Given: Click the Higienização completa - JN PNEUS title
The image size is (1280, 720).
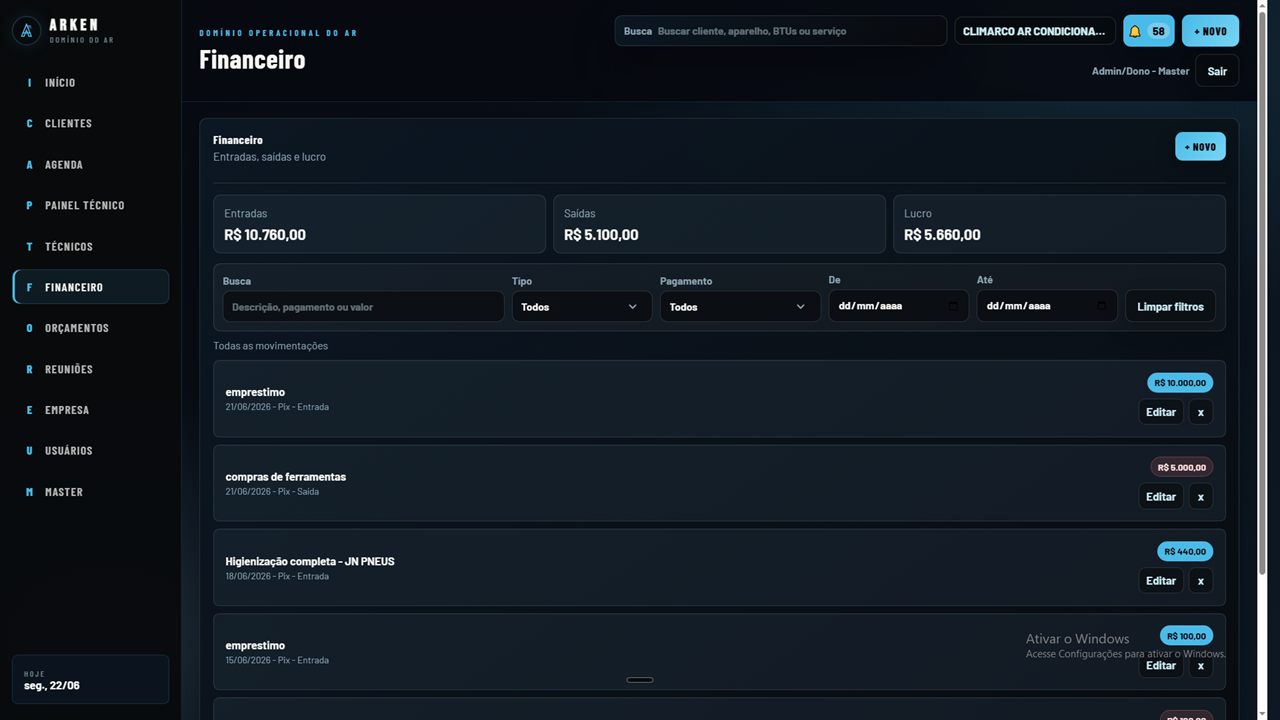Looking at the screenshot, I should [x=310, y=562].
